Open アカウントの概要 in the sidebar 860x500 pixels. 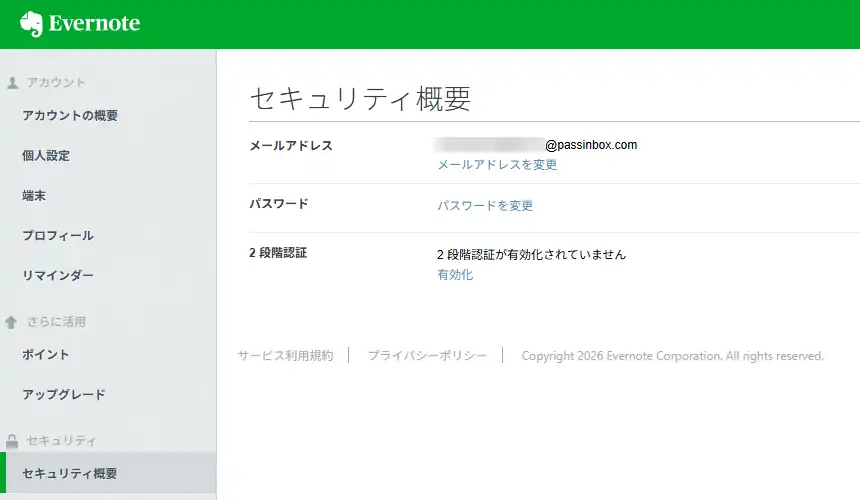tap(70, 116)
